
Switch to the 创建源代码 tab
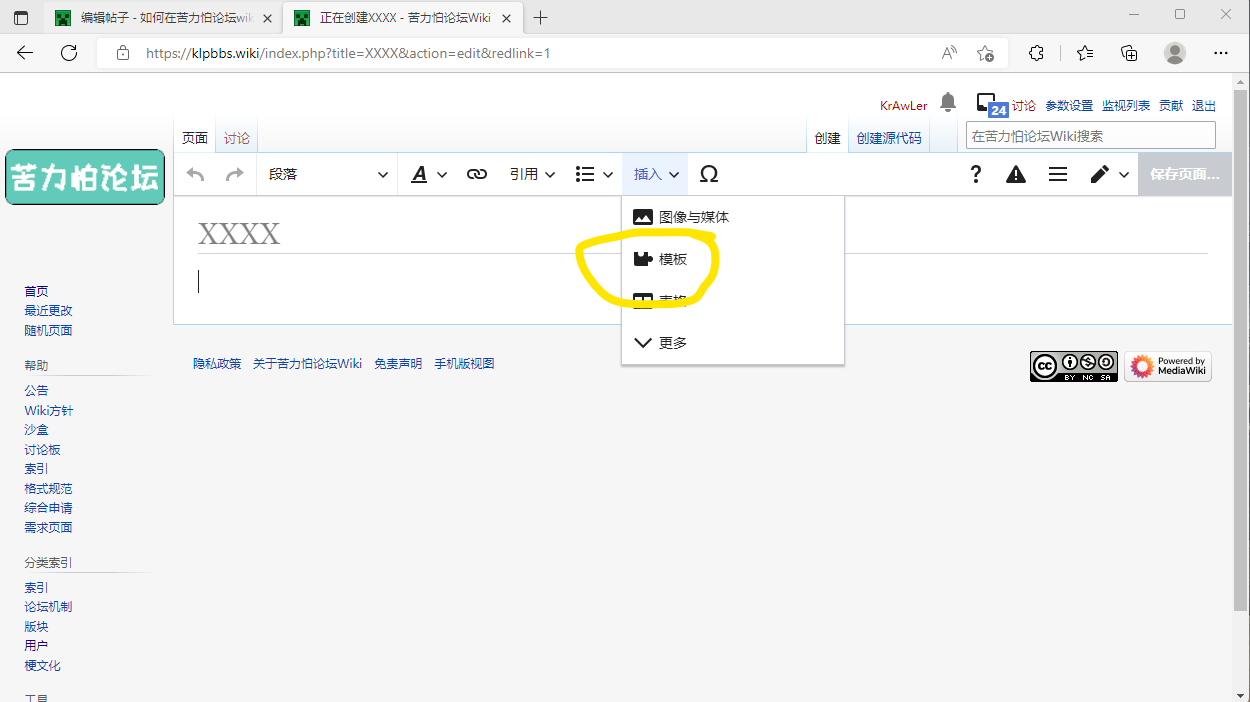pos(889,138)
